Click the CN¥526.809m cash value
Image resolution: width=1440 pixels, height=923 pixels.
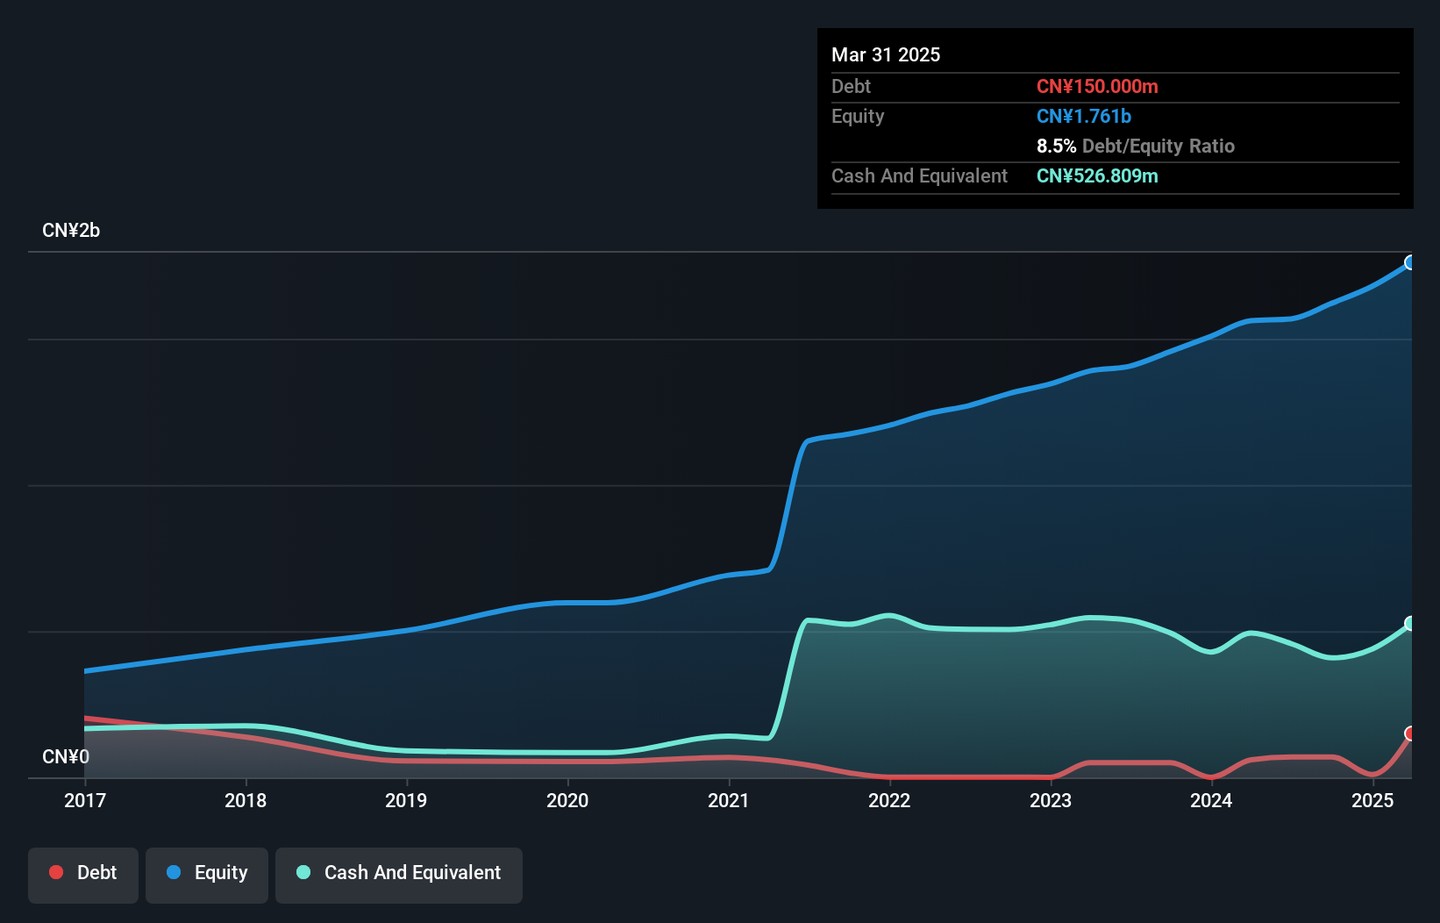coord(1097,177)
